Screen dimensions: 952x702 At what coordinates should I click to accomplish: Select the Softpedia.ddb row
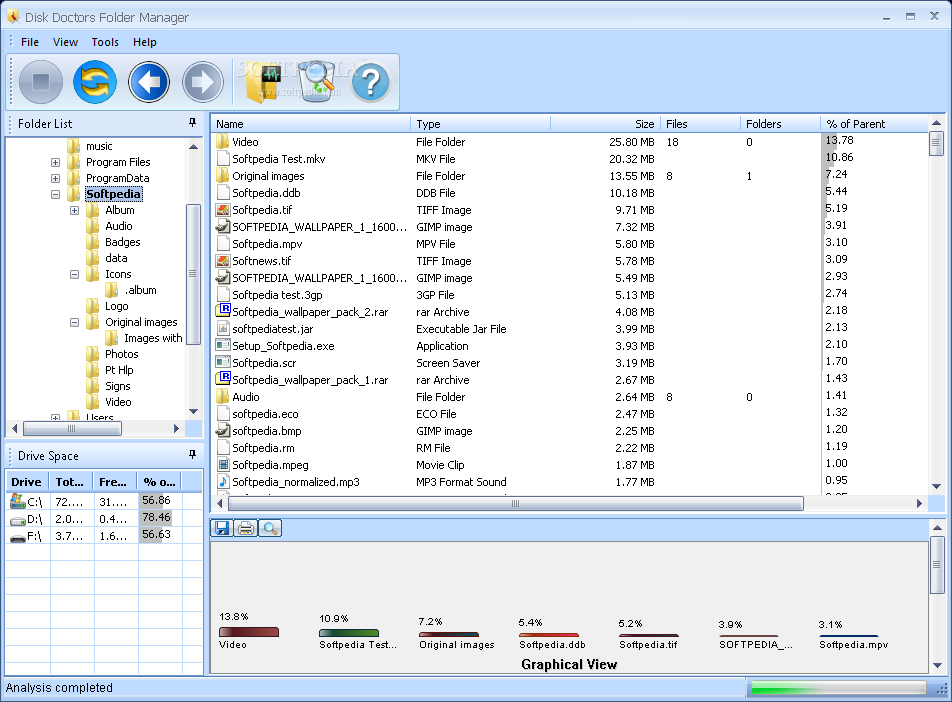click(570, 193)
